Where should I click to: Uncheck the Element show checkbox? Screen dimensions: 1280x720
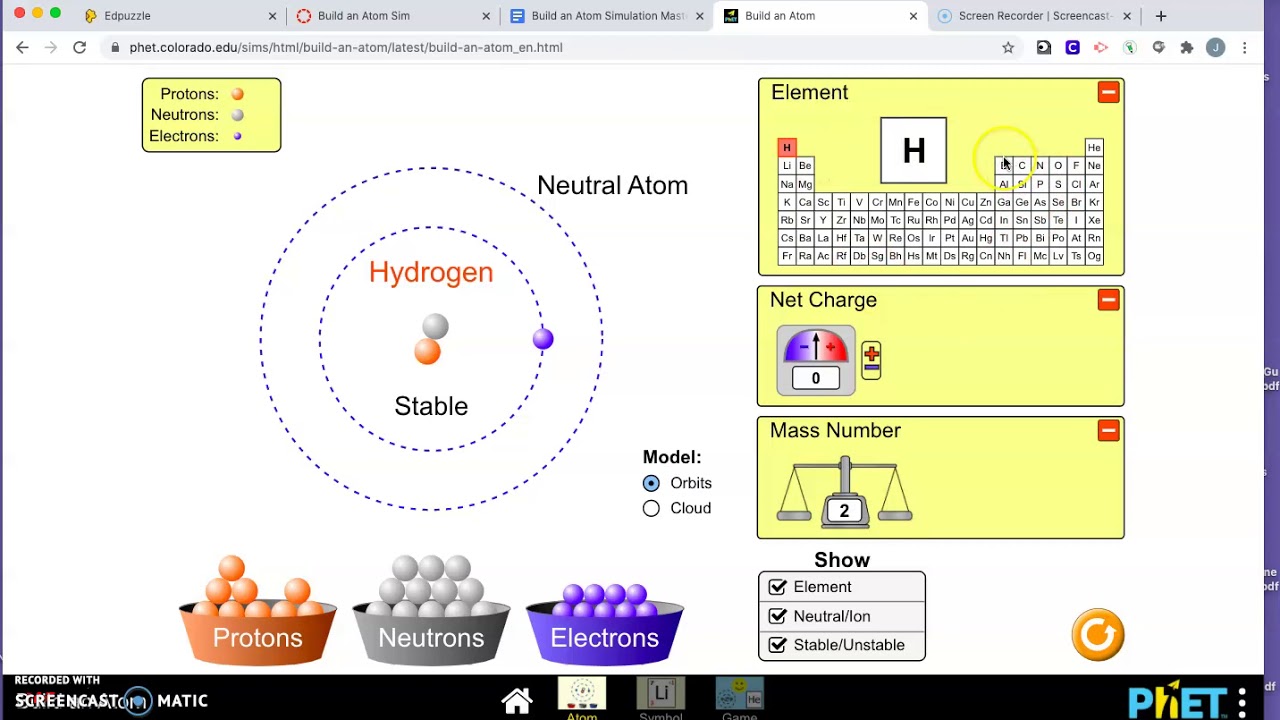click(777, 587)
